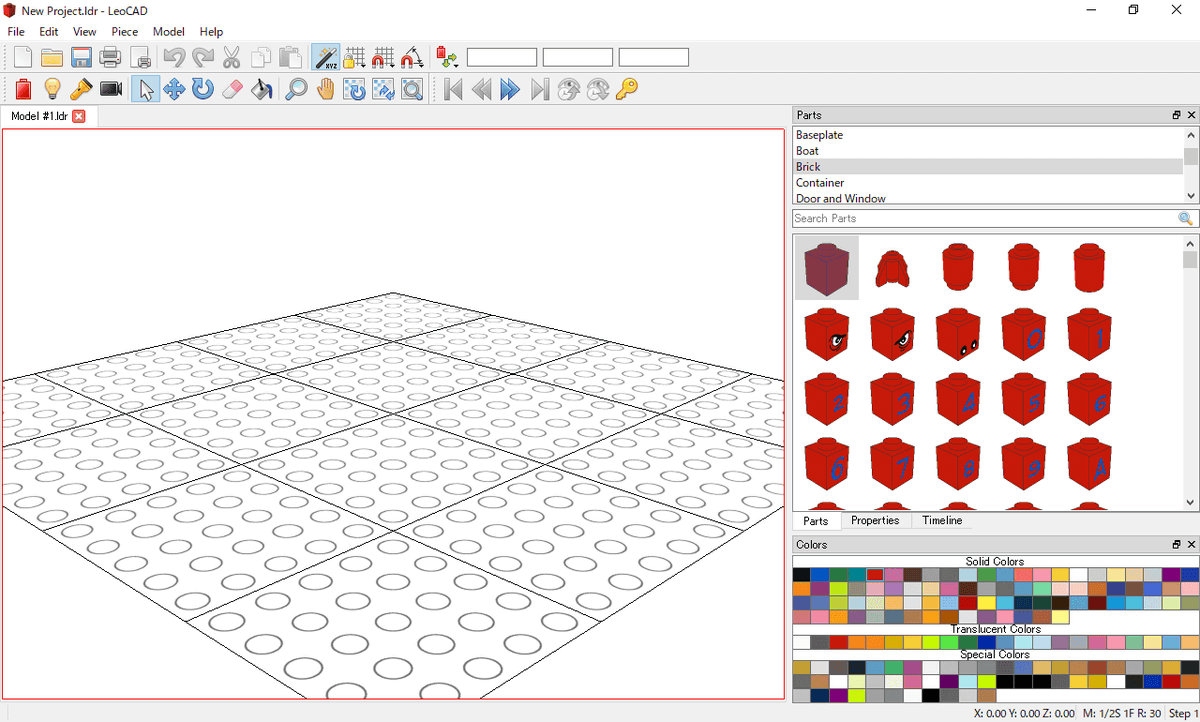Jump to the first step
Viewport: 1200px width, 722px height.
(x=453, y=89)
